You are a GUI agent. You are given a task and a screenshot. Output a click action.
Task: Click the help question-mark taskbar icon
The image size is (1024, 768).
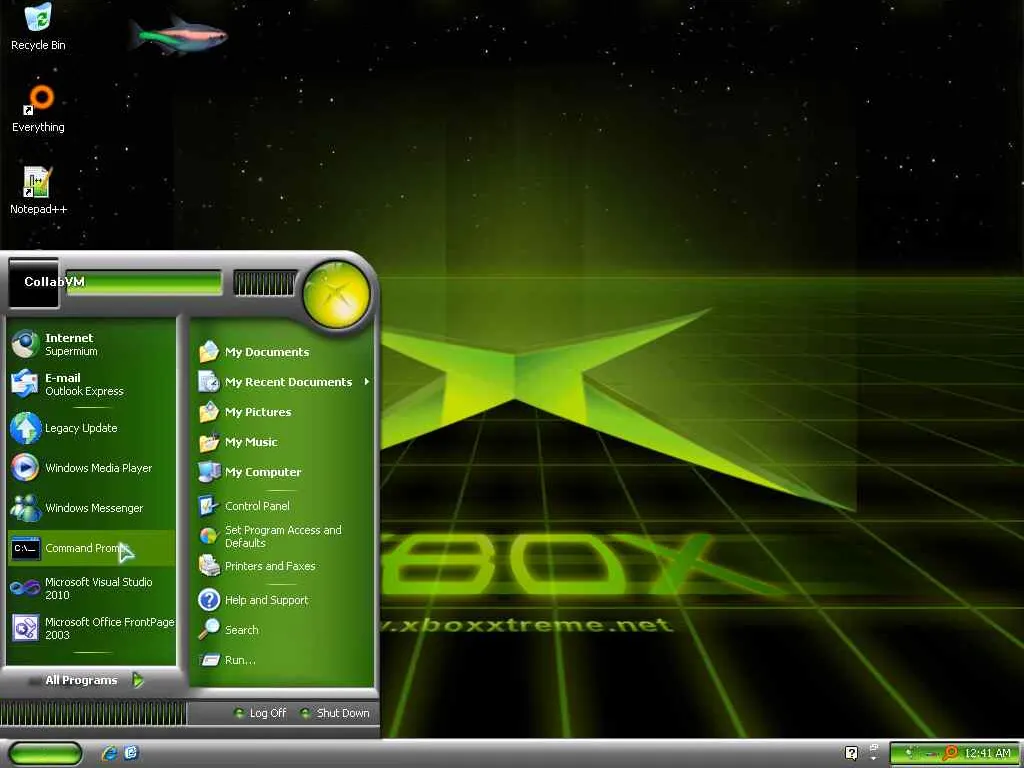pyautogui.click(x=852, y=754)
